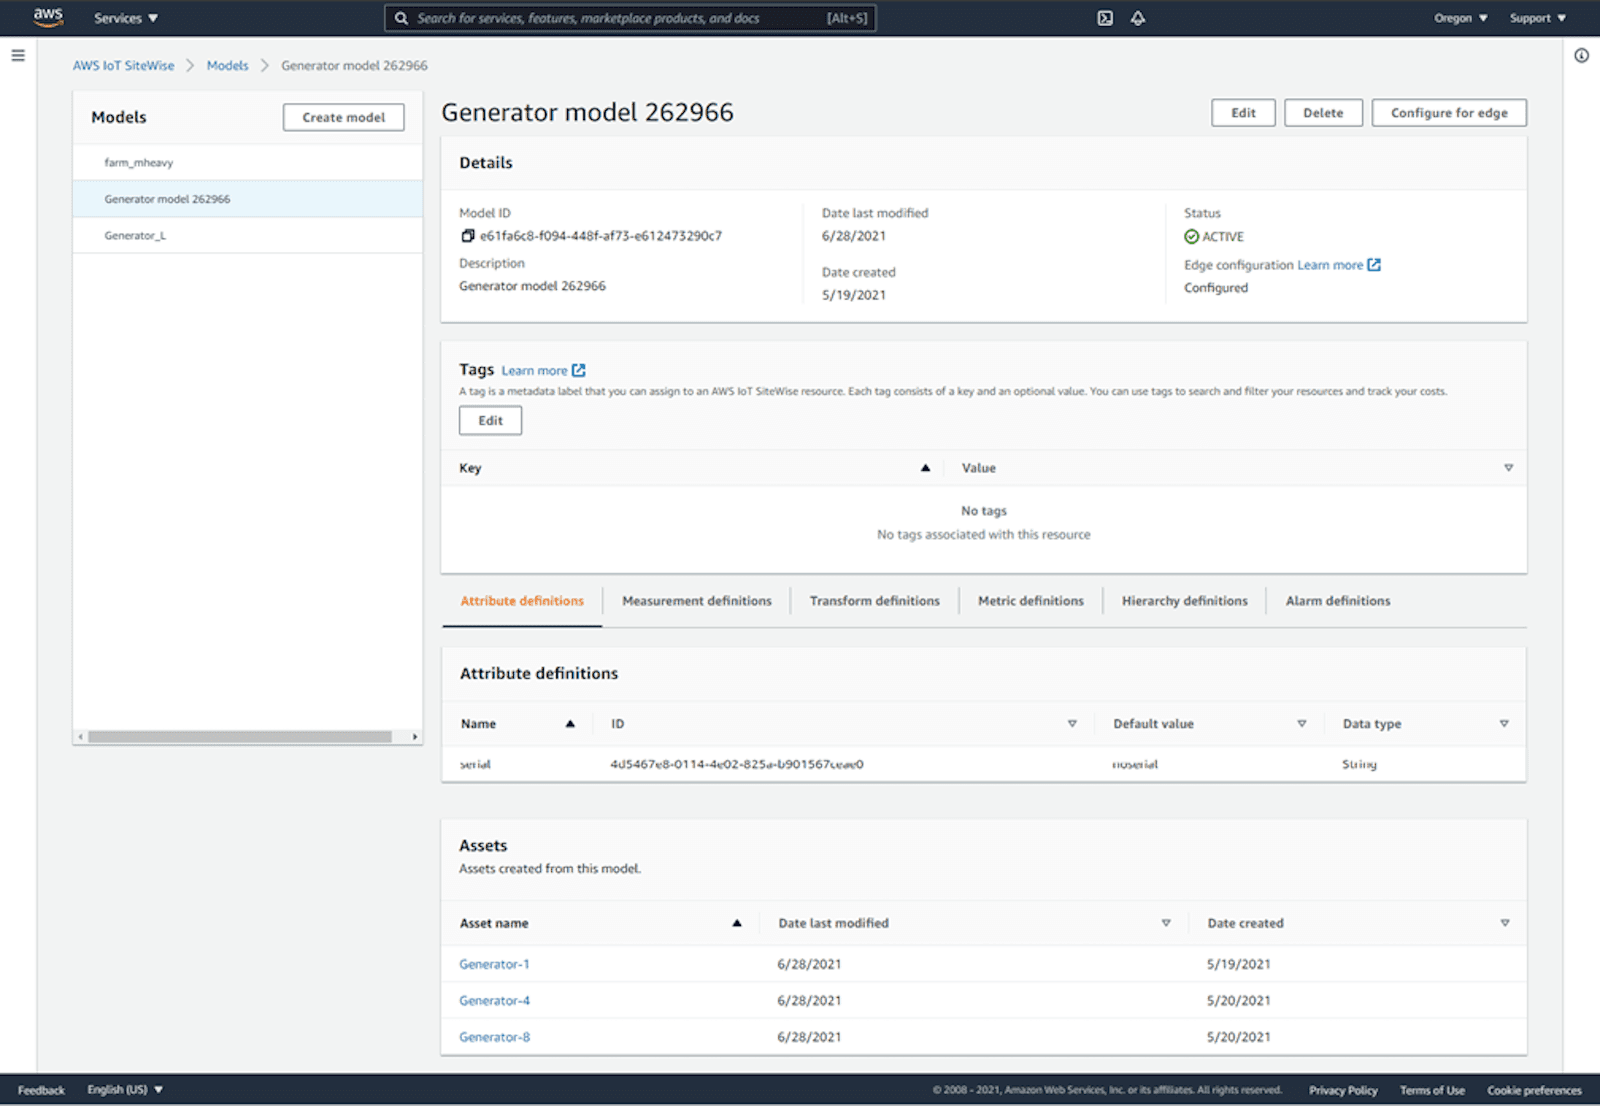This screenshot has width=1600, height=1106.
Task: Select Generator model 262966 in list
Action: coord(248,199)
